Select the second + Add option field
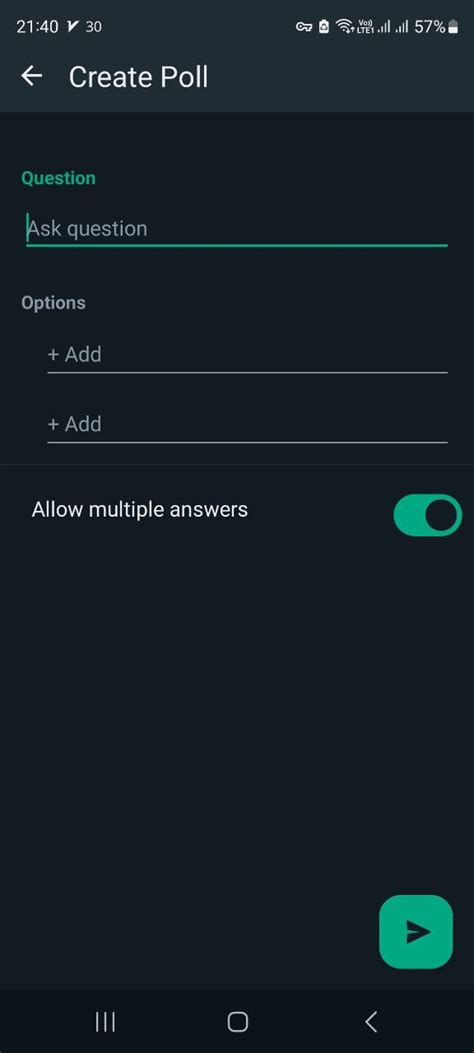474x1053 pixels. (247, 424)
